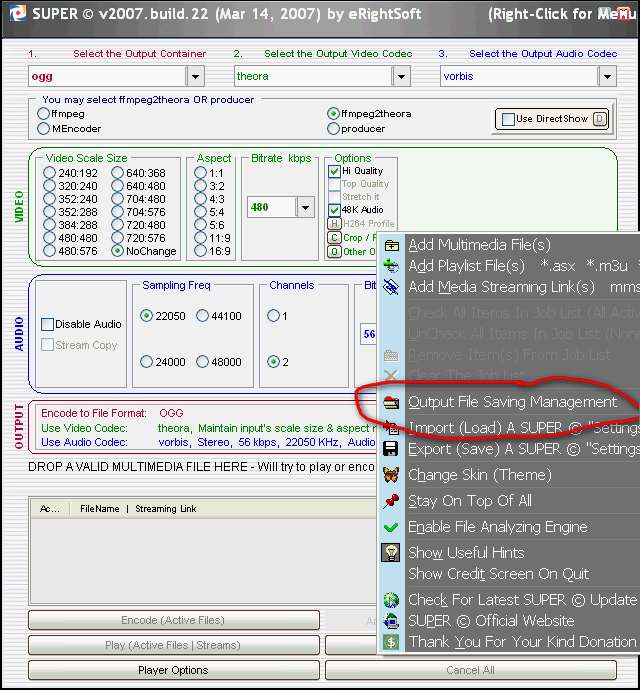Expand the video Bitrate kbps dropdown

pyautogui.click(x=305, y=207)
